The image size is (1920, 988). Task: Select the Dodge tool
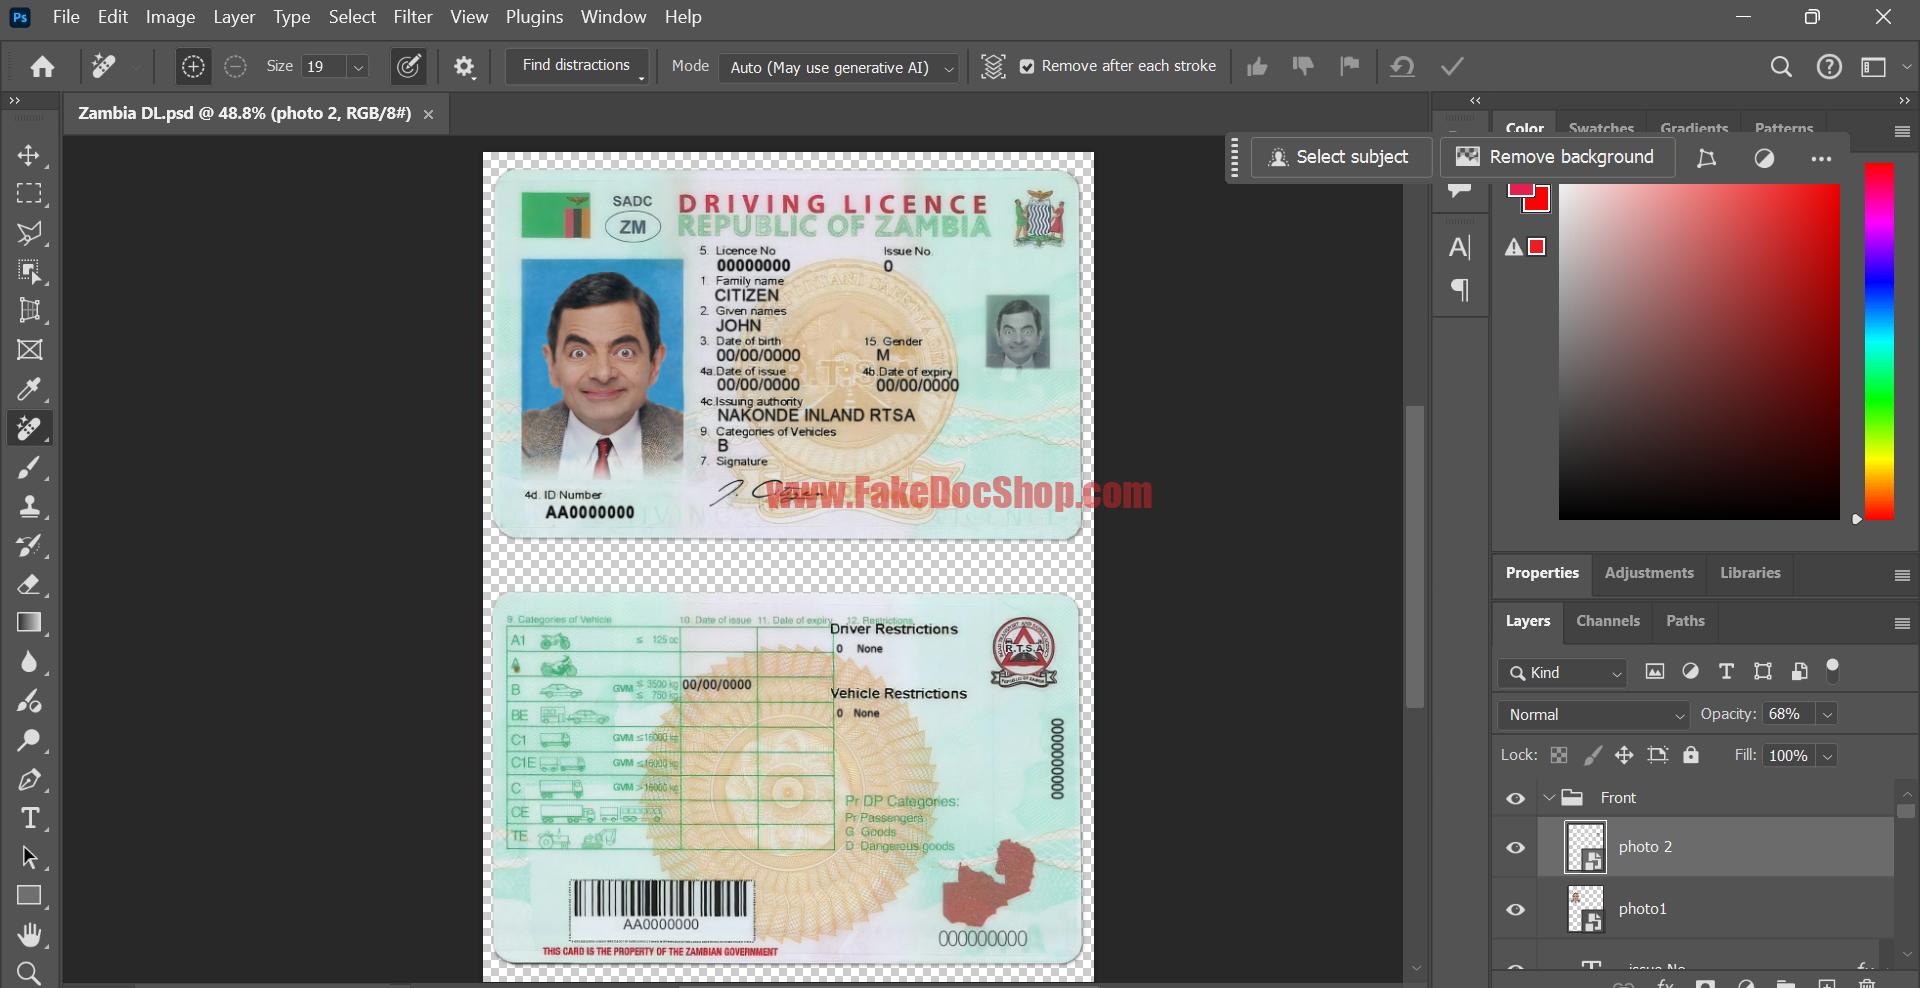[x=29, y=741]
